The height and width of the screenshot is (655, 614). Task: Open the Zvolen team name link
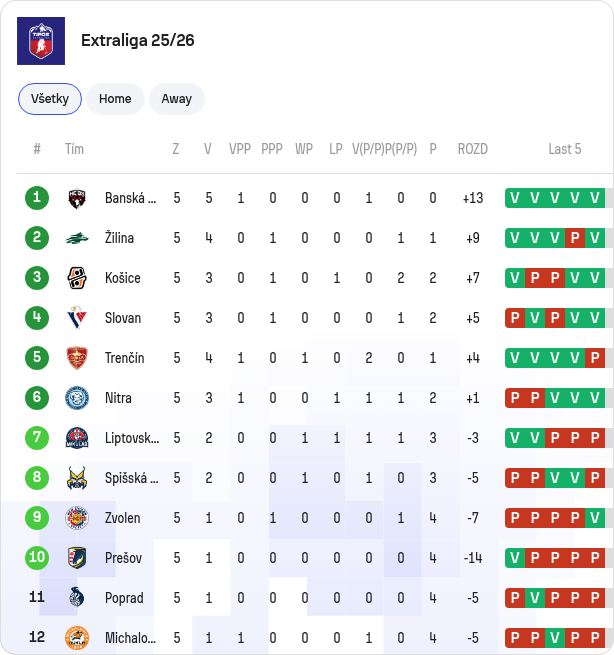point(122,518)
